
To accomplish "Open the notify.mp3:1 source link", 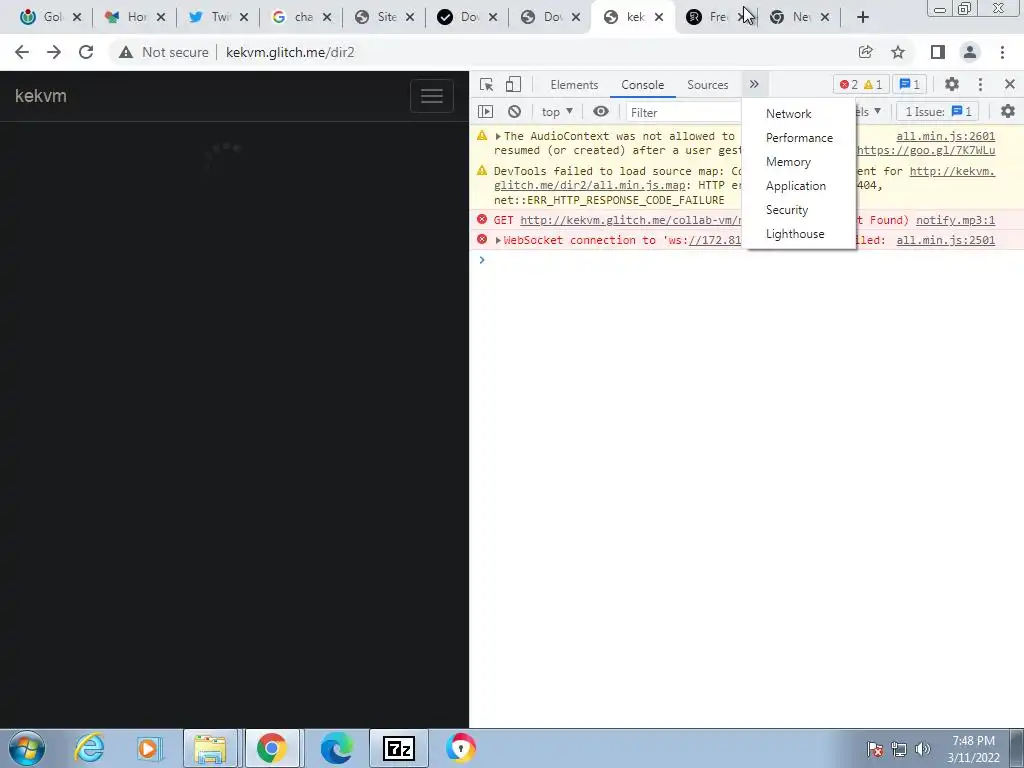I will point(955,221).
